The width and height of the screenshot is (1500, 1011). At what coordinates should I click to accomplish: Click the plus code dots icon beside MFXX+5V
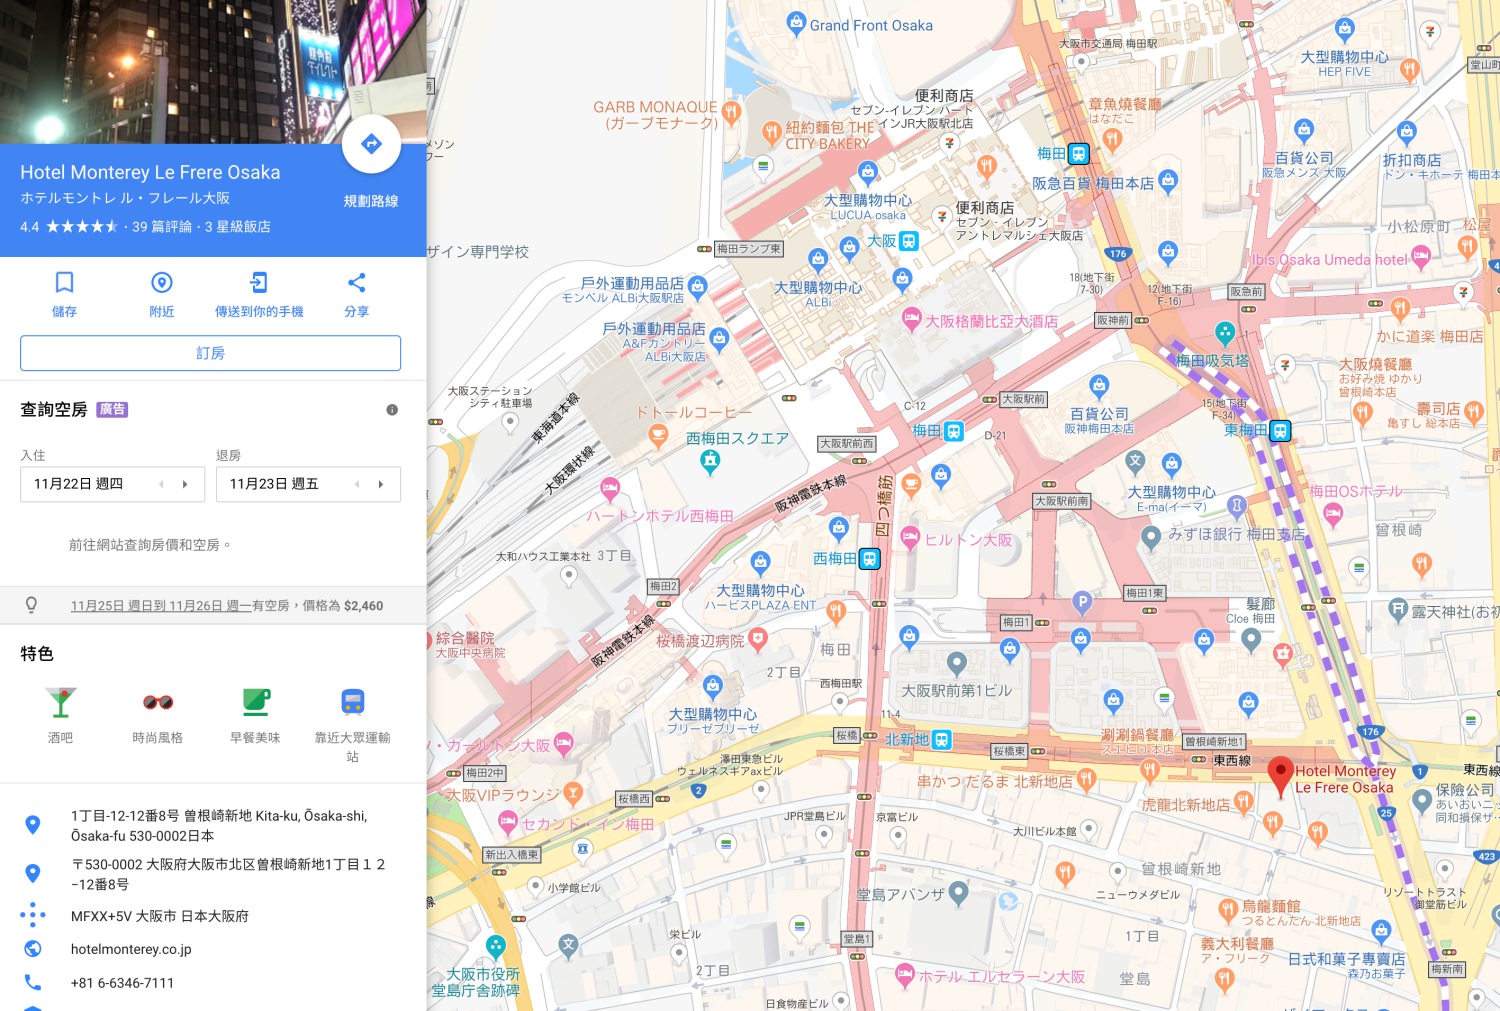33,915
